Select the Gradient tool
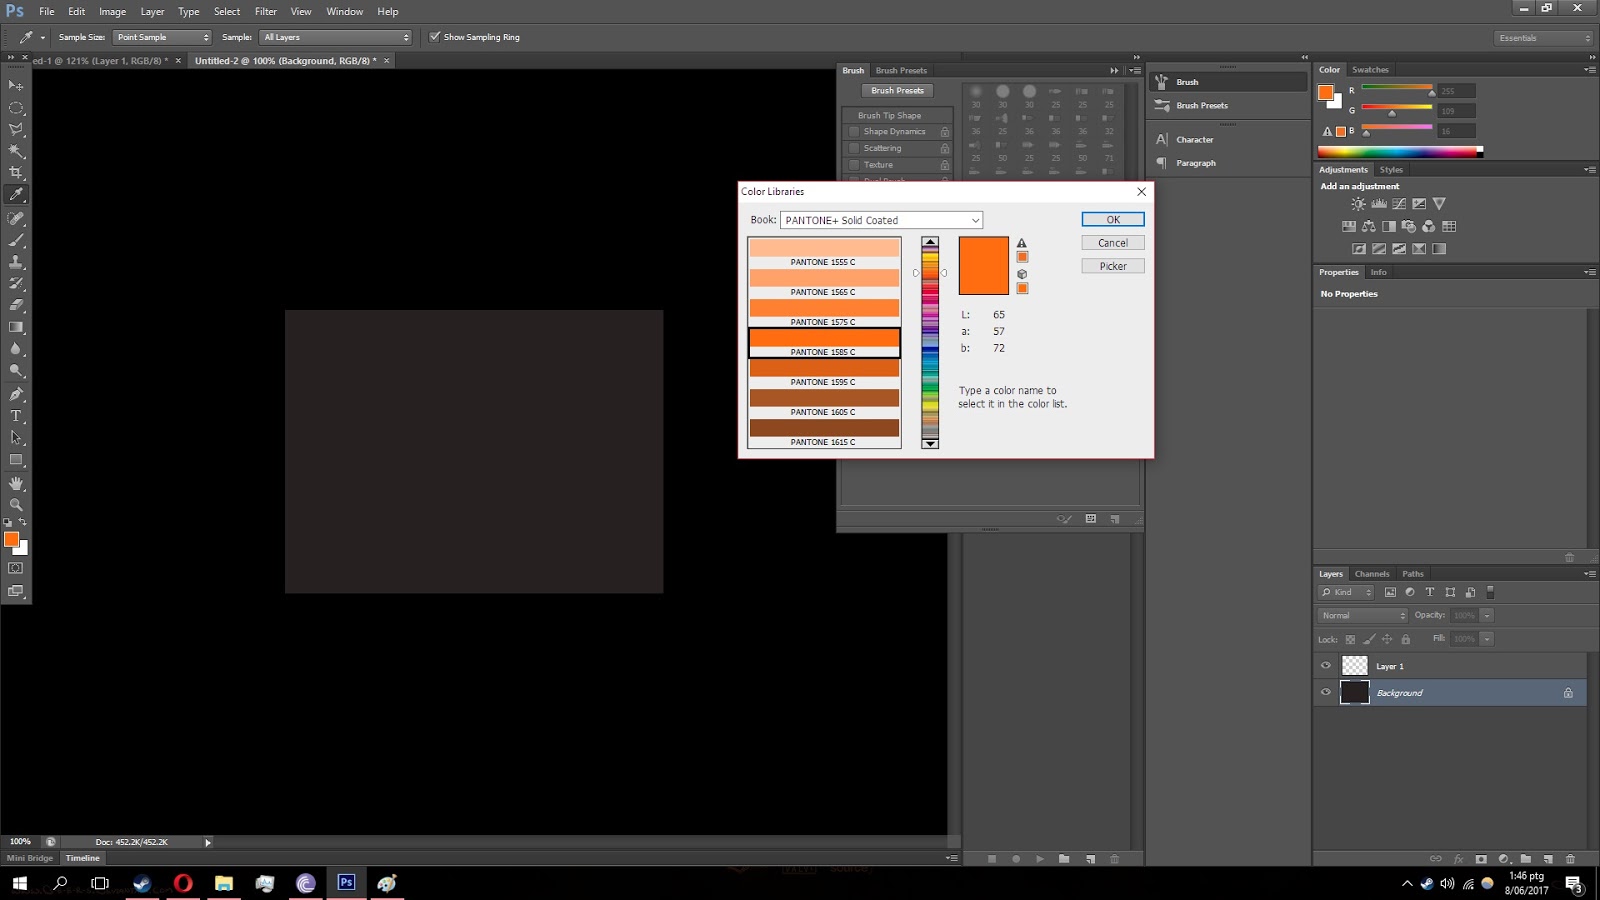The height and width of the screenshot is (900, 1600). tap(16, 327)
